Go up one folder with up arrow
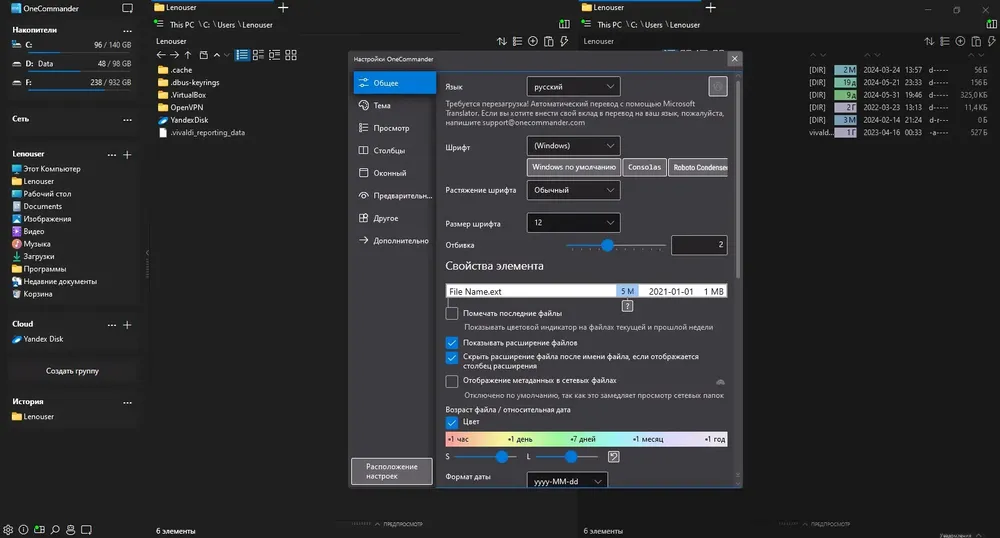The height and width of the screenshot is (538, 1000). pyautogui.click(x=188, y=55)
